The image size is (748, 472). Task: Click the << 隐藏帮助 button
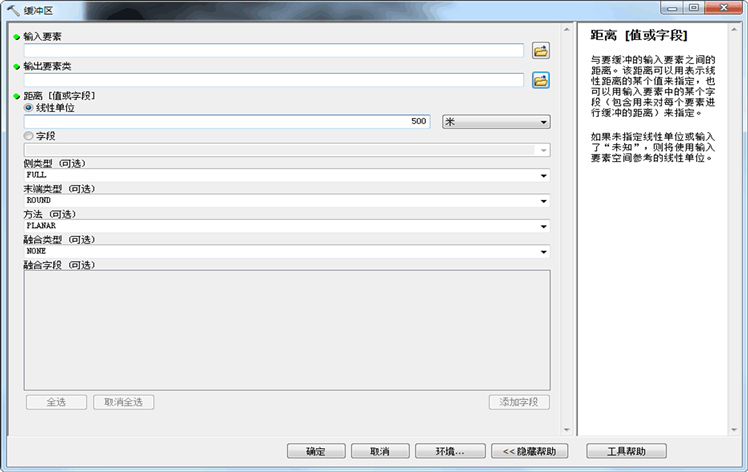click(x=530, y=451)
